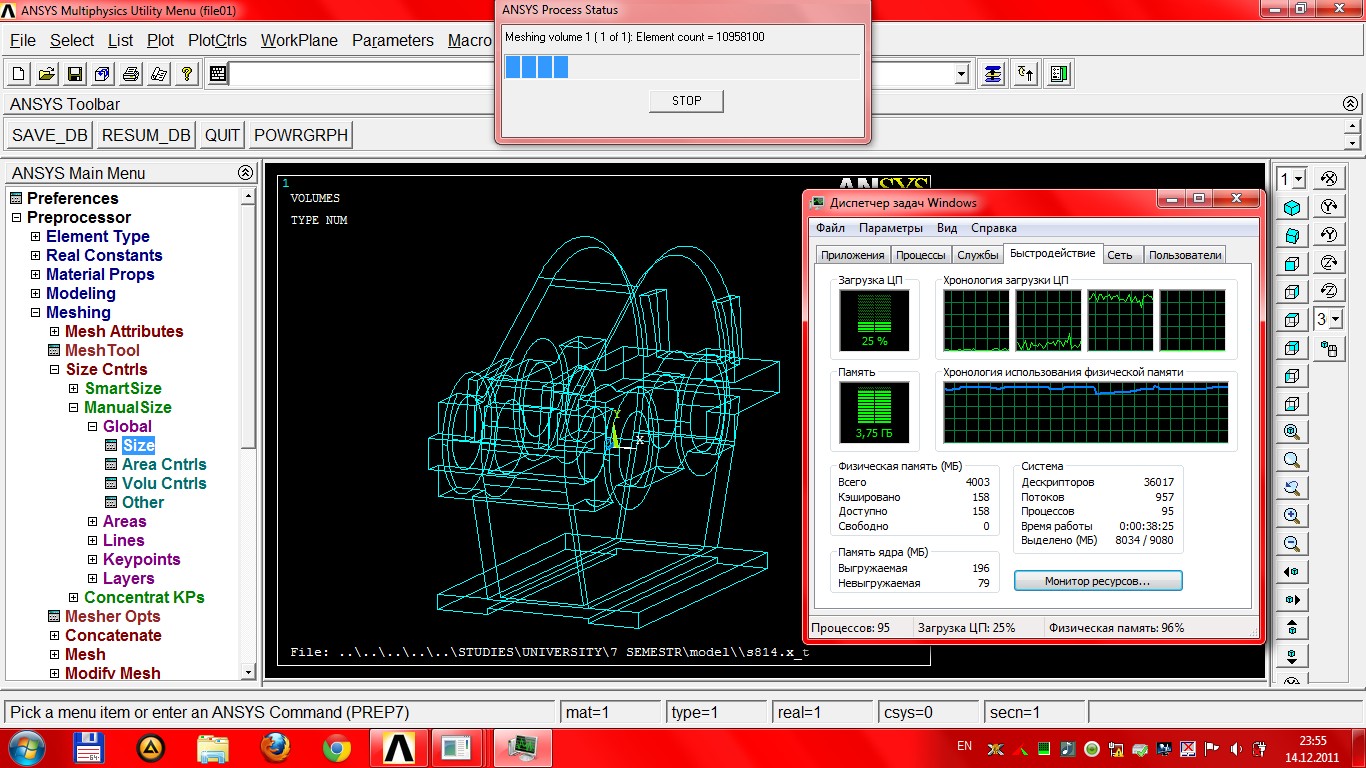Click the RESUM_DB toolbar button
Screen dimensions: 1366x768
coord(146,135)
